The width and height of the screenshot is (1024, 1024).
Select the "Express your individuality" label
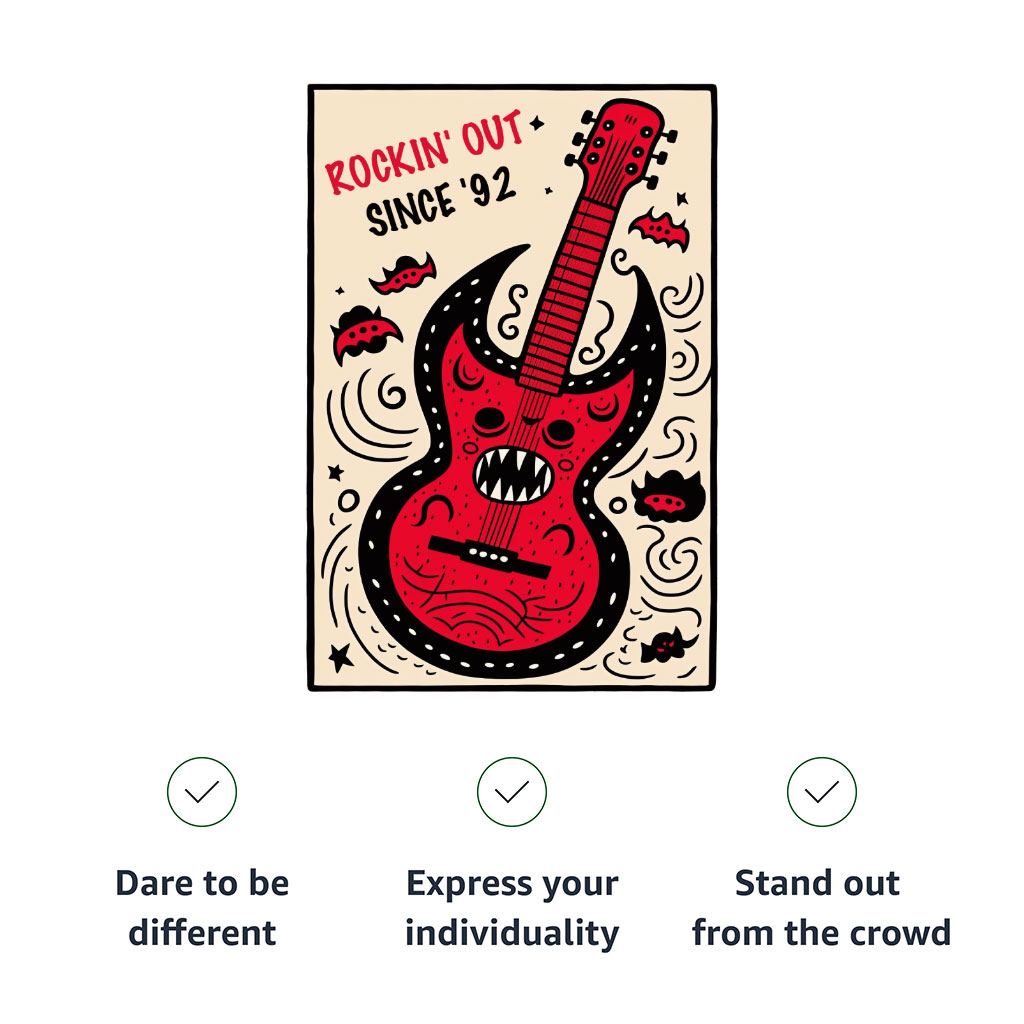[x=512, y=908]
